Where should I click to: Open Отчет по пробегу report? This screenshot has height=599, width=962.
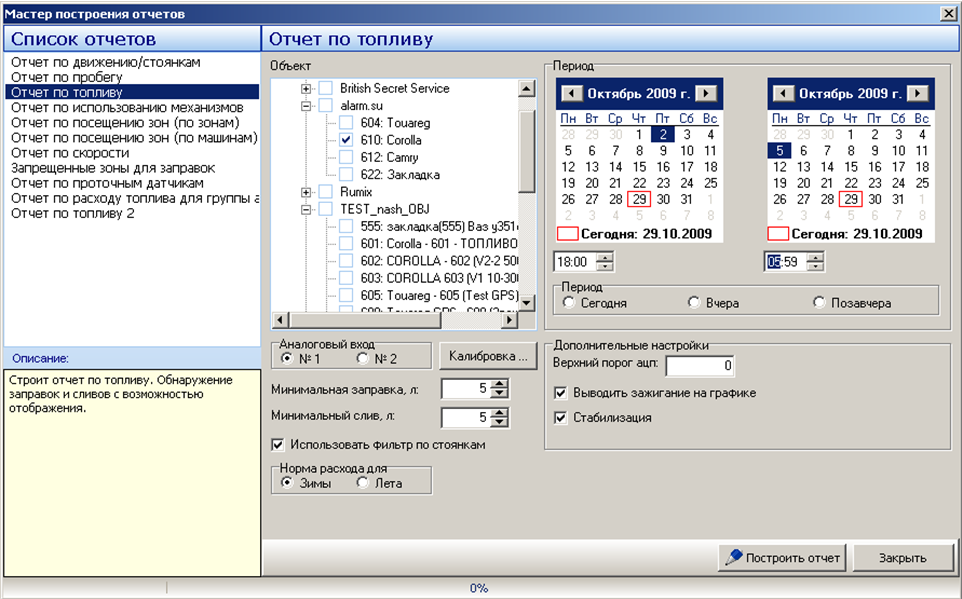click(x=67, y=77)
